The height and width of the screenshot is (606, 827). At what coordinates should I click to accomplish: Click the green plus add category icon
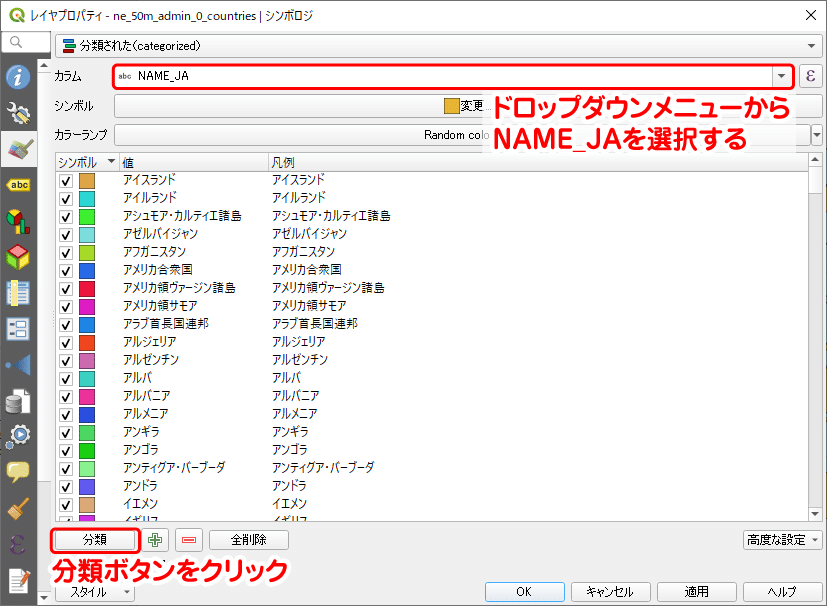click(x=155, y=540)
